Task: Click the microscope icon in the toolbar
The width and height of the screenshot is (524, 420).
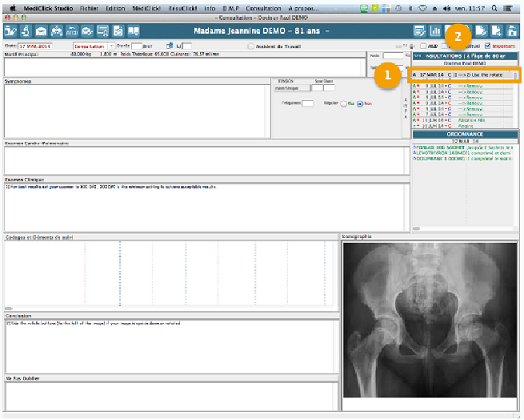Action: (26, 31)
